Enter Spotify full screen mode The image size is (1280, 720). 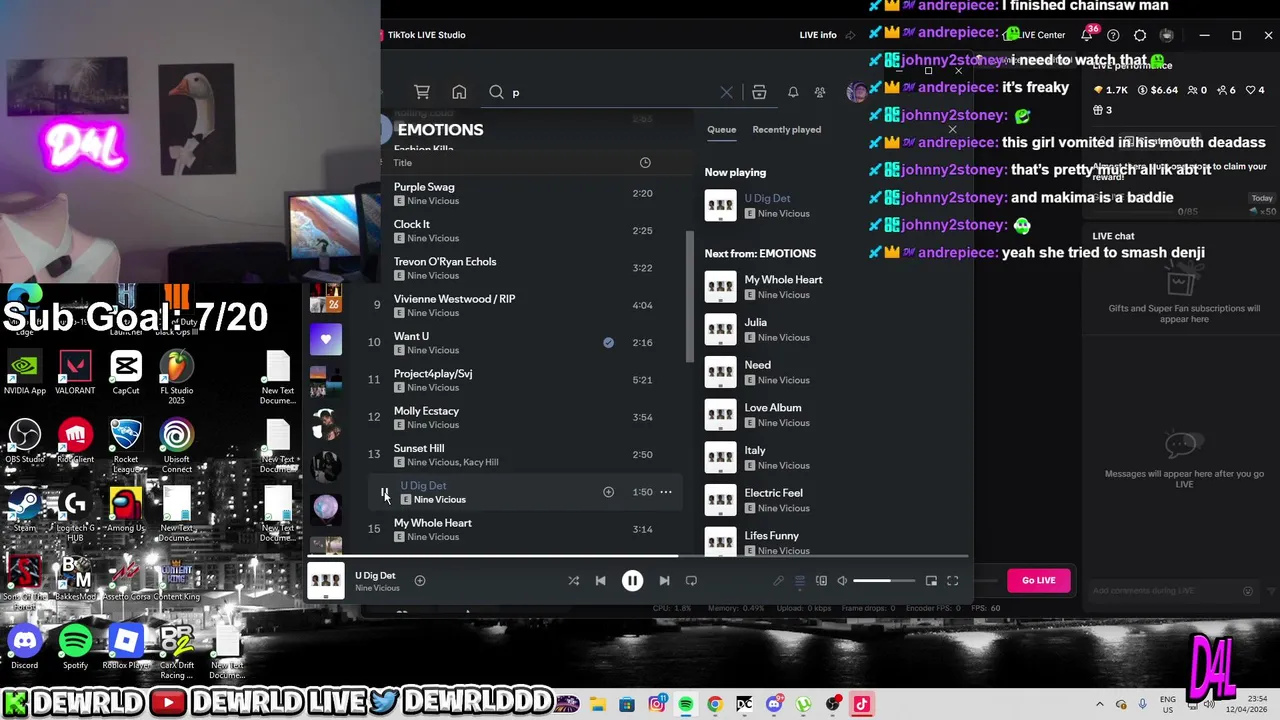tap(952, 580)
